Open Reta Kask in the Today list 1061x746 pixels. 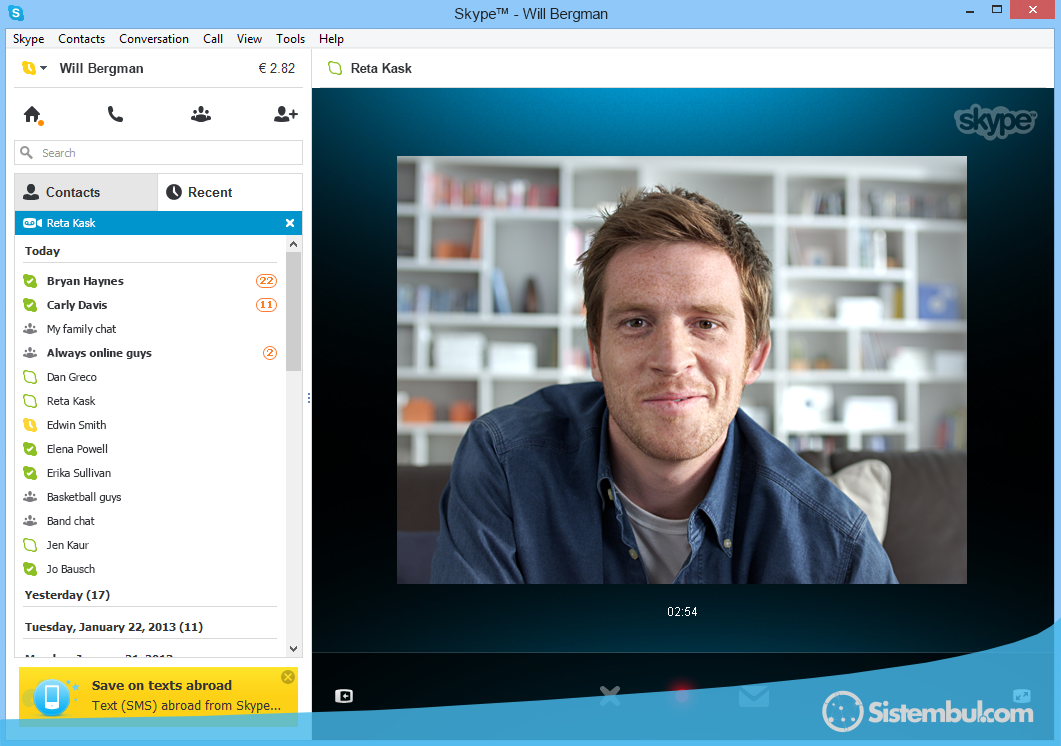(71, 401)
